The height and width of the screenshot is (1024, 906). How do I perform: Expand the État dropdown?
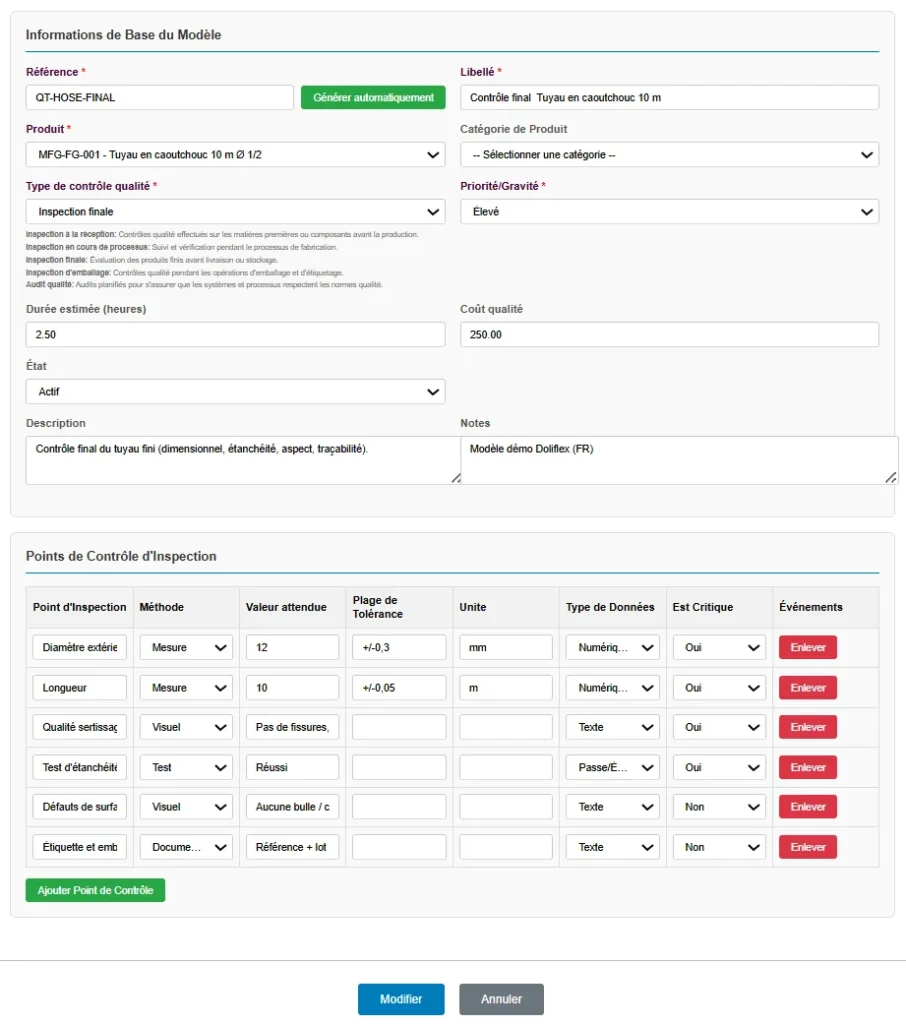[235, 391]
